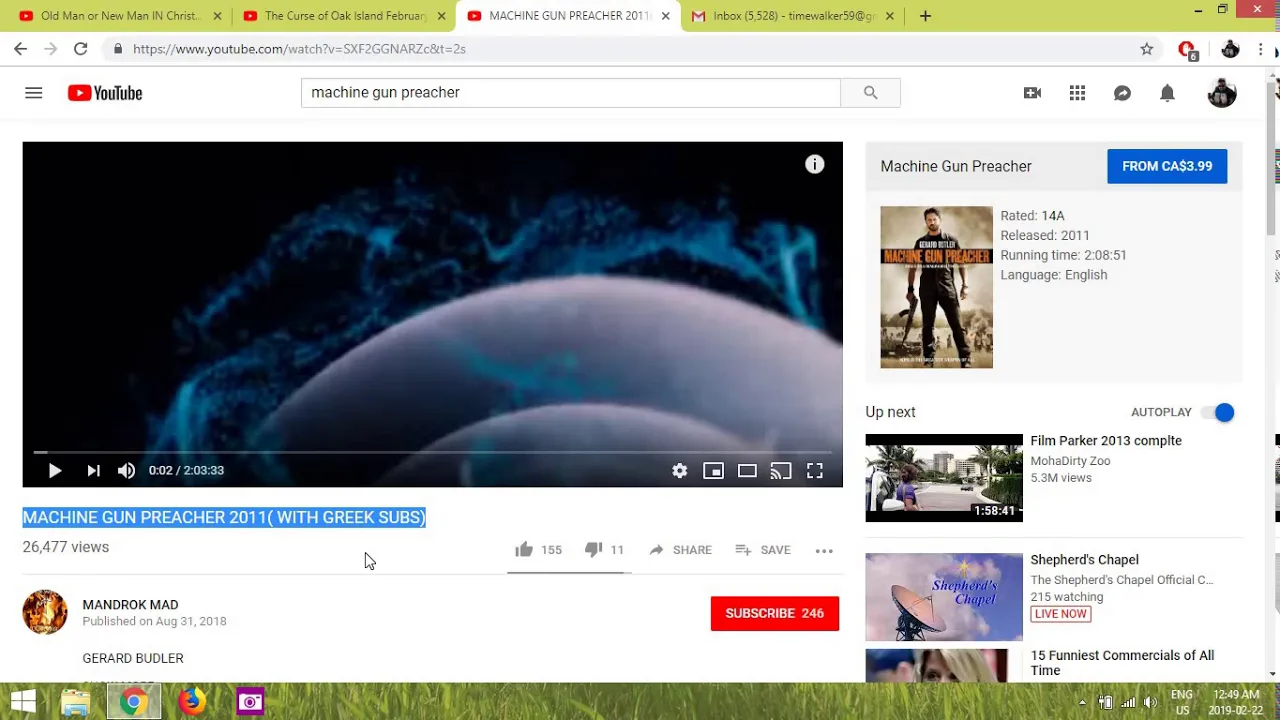Show hidden system tray icons
1280x720 pixels.
(1082, 702)
